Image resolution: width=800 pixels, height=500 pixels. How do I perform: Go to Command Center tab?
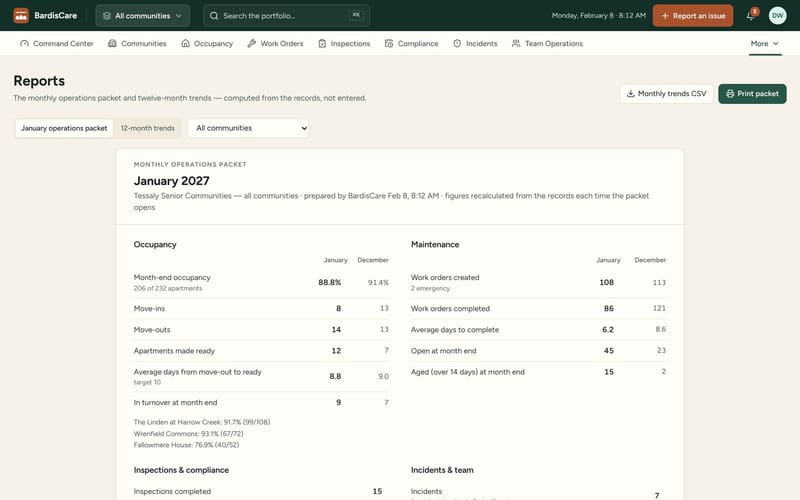[57, 43]
